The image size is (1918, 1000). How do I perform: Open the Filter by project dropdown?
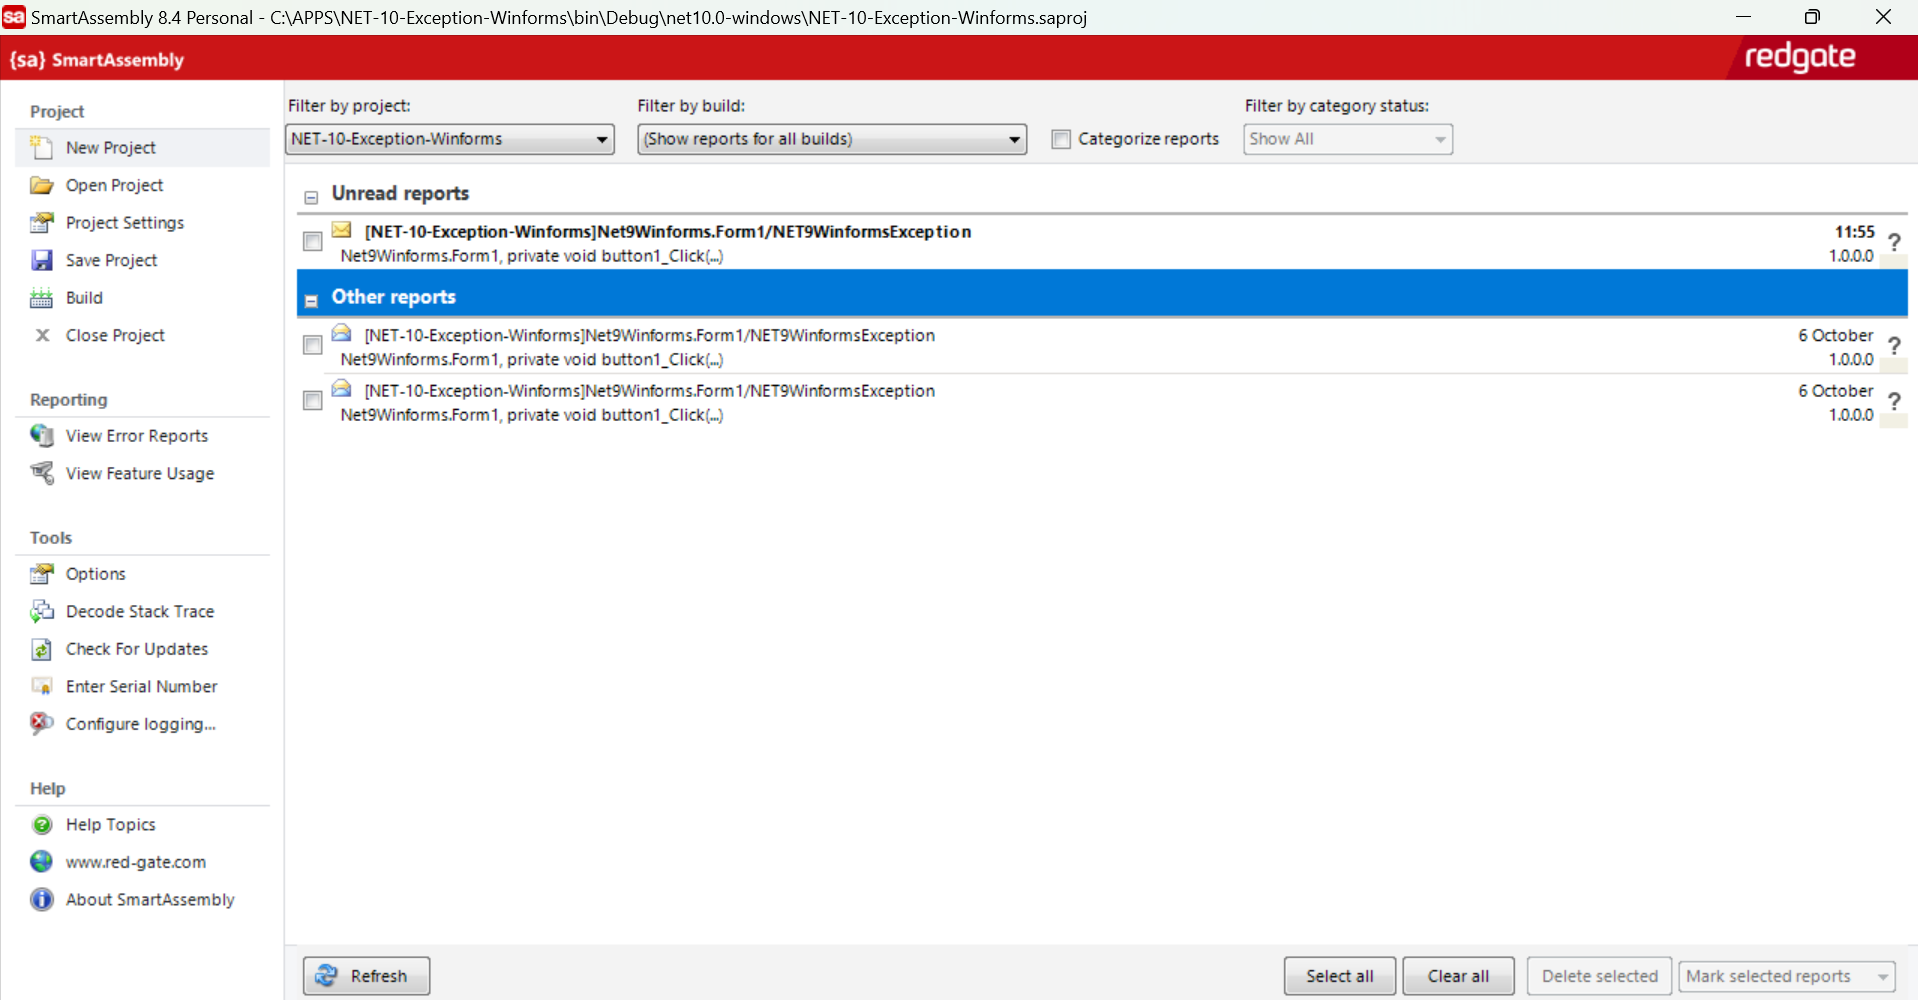(x=450, y=139)
